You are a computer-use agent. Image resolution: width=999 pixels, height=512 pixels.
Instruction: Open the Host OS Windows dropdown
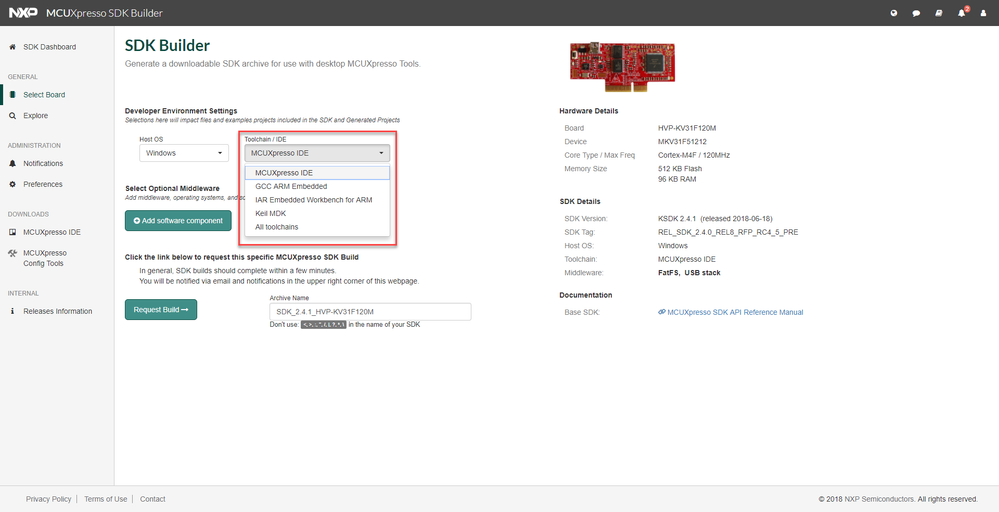click(x=184, y=153)
